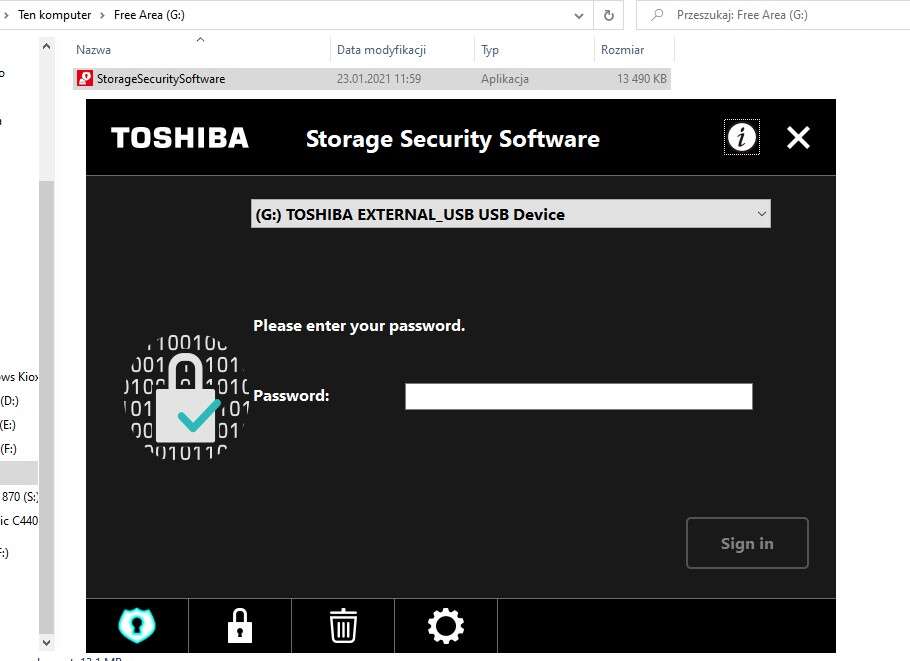Expand the address bar history dropdown arrow
910x661 pixels.
tap(579, 15)
